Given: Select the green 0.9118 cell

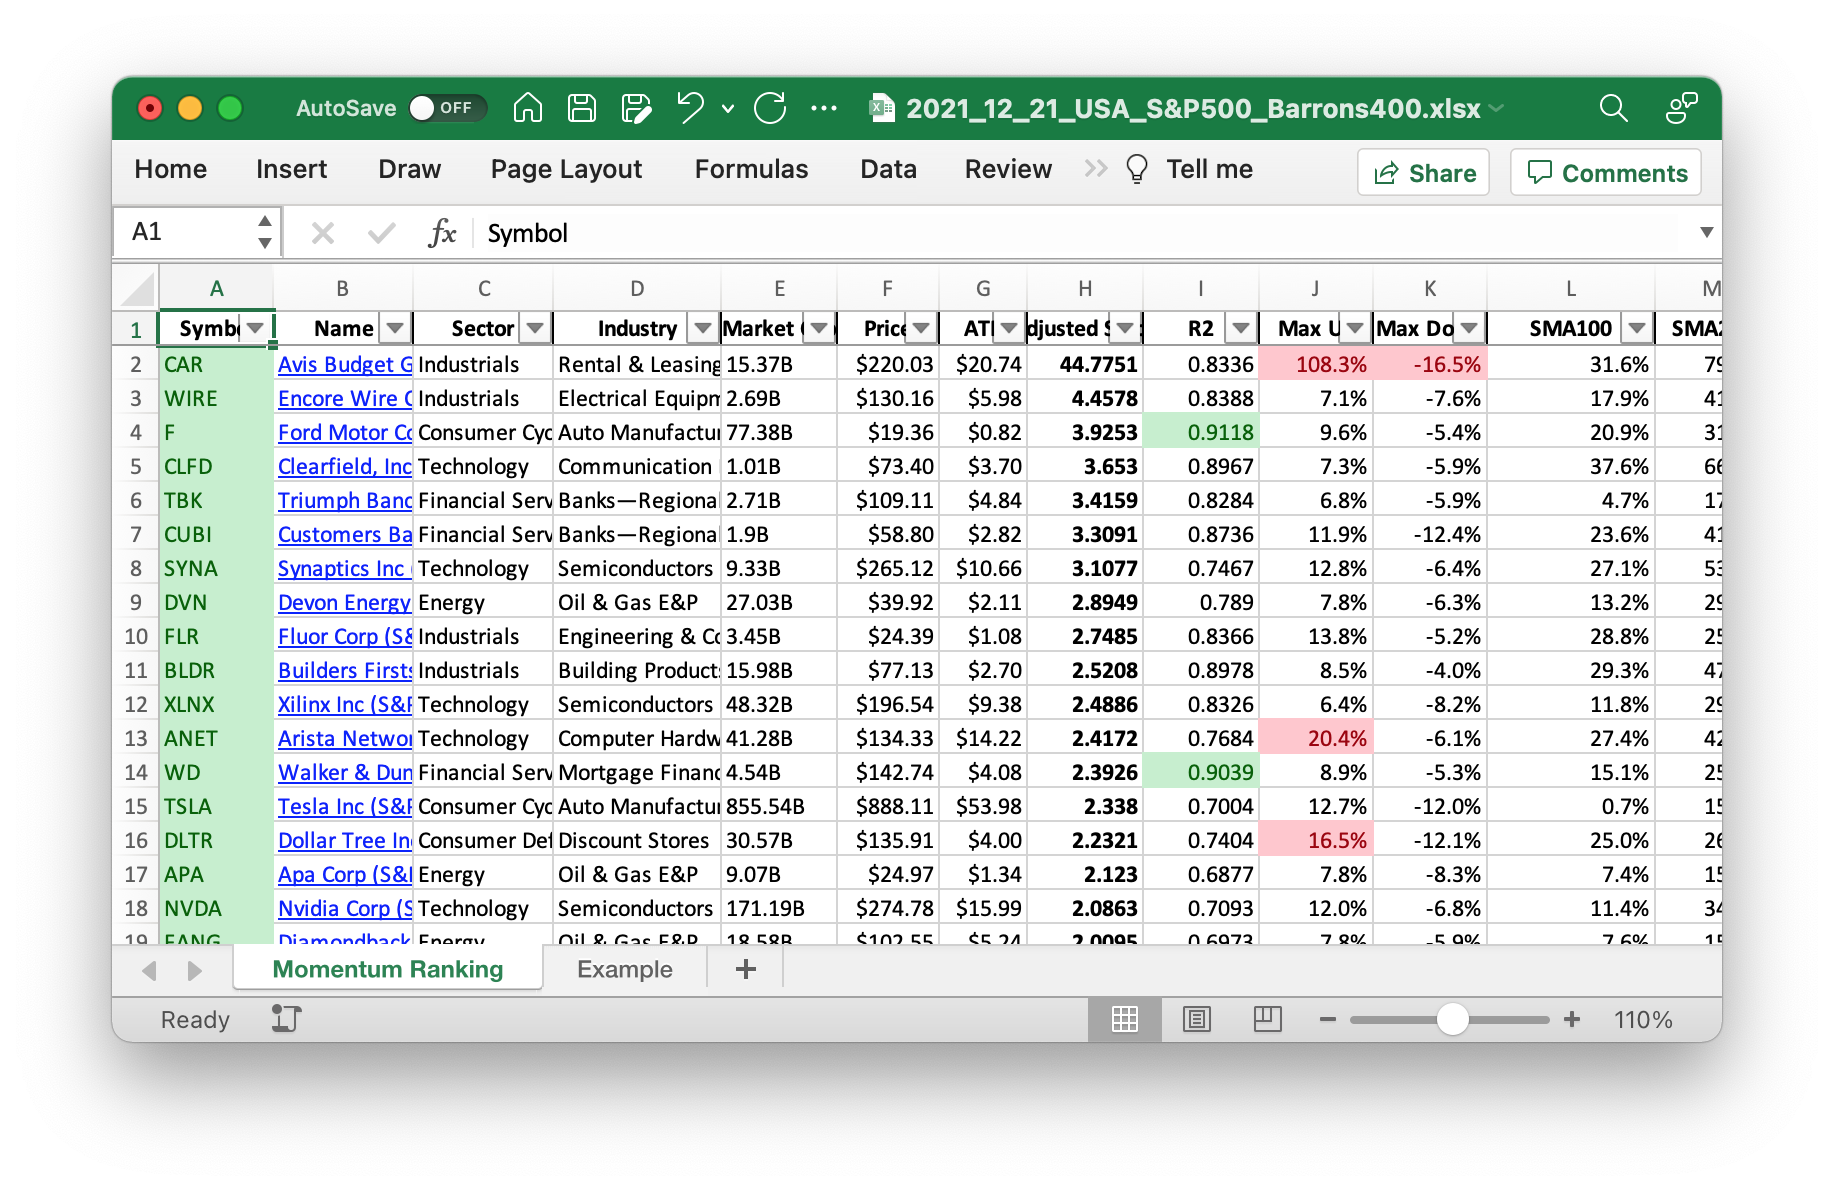Looking at the screenshot, I should 1201,432.
